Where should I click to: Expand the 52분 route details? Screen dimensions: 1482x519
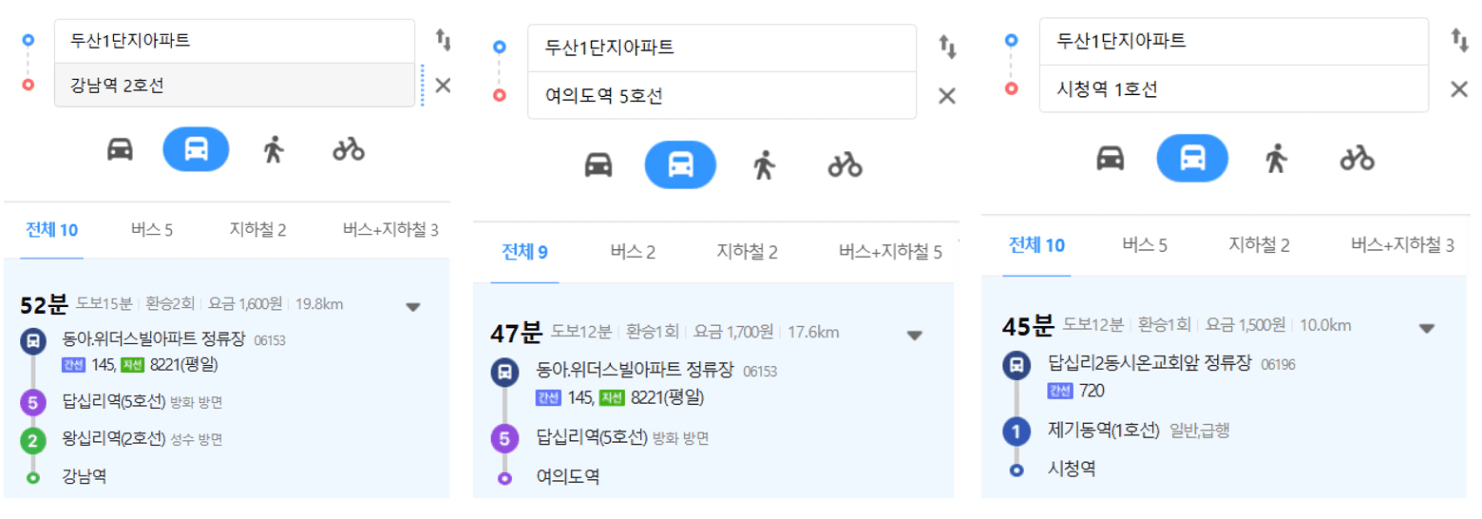pyautogui.click(x=413, y=307)
